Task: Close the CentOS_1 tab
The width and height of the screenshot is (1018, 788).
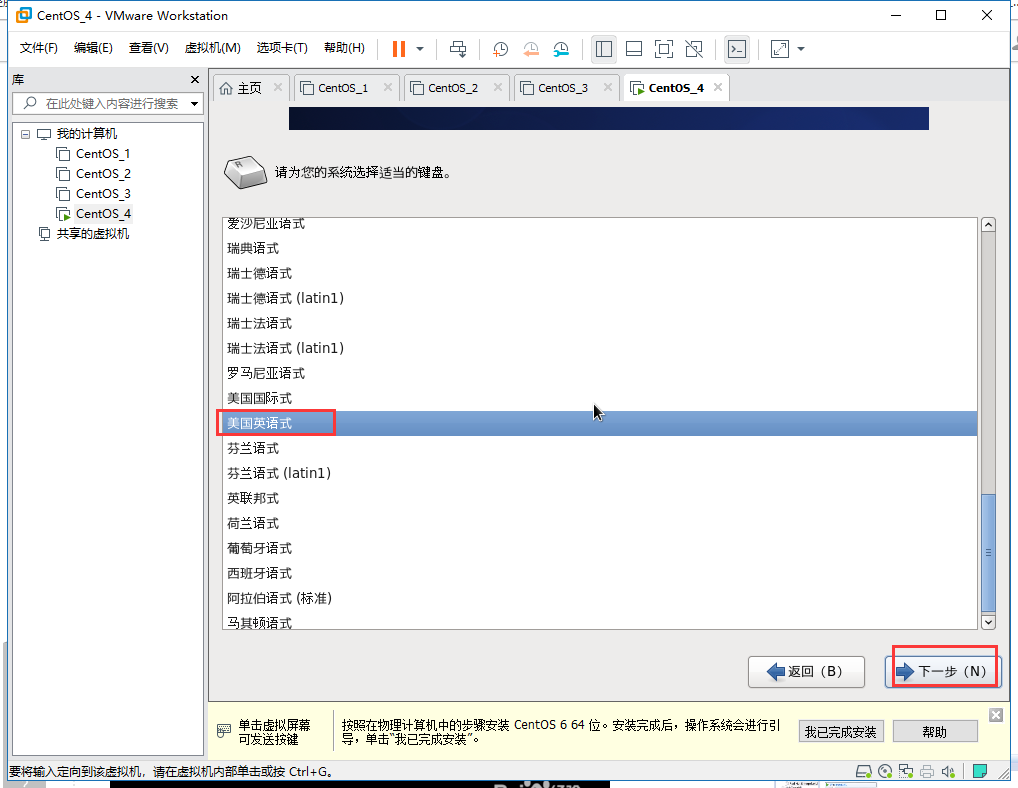Action: click(388, 87)
